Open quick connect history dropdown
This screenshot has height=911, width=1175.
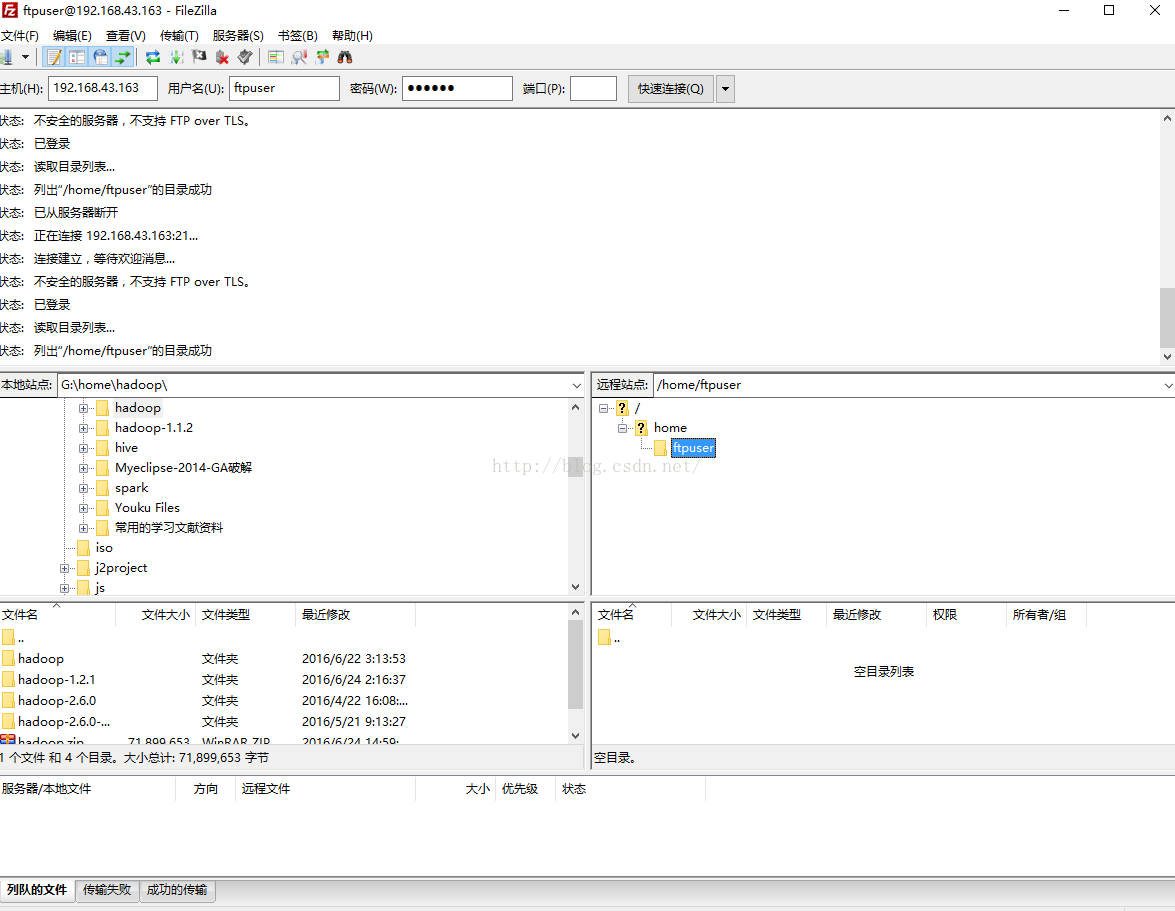pos(725,88)
